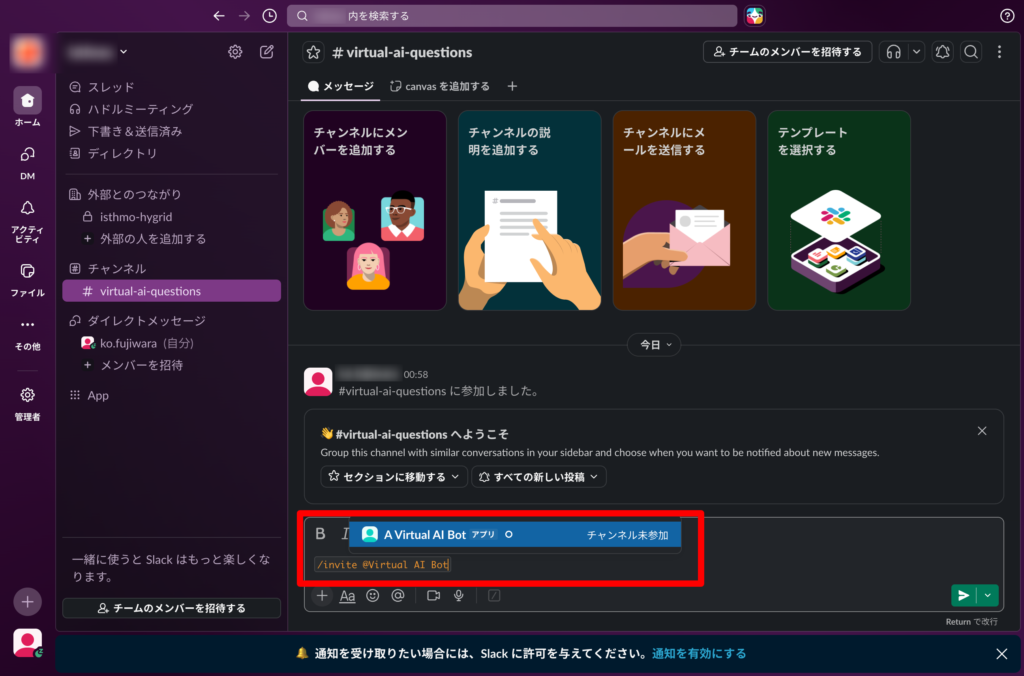Select the canvas を追加する tab
Image resolution: width=1024 pixels, height=676 pixels.
coord(440,87)
